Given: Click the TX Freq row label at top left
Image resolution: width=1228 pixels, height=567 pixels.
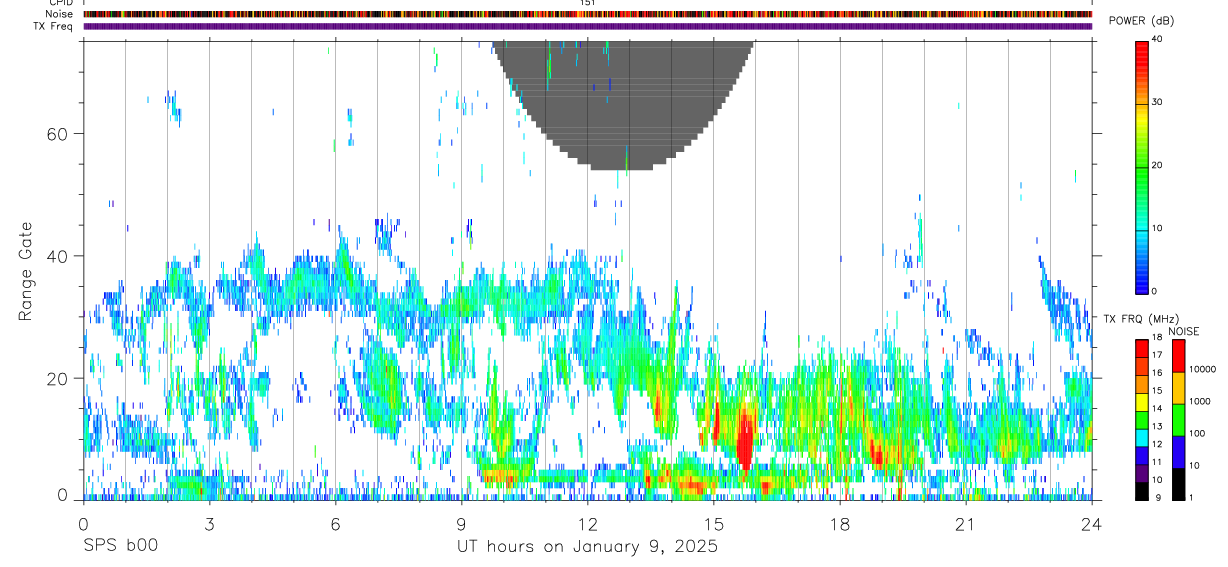Looking at the screenshot, I should coord(52,26).
